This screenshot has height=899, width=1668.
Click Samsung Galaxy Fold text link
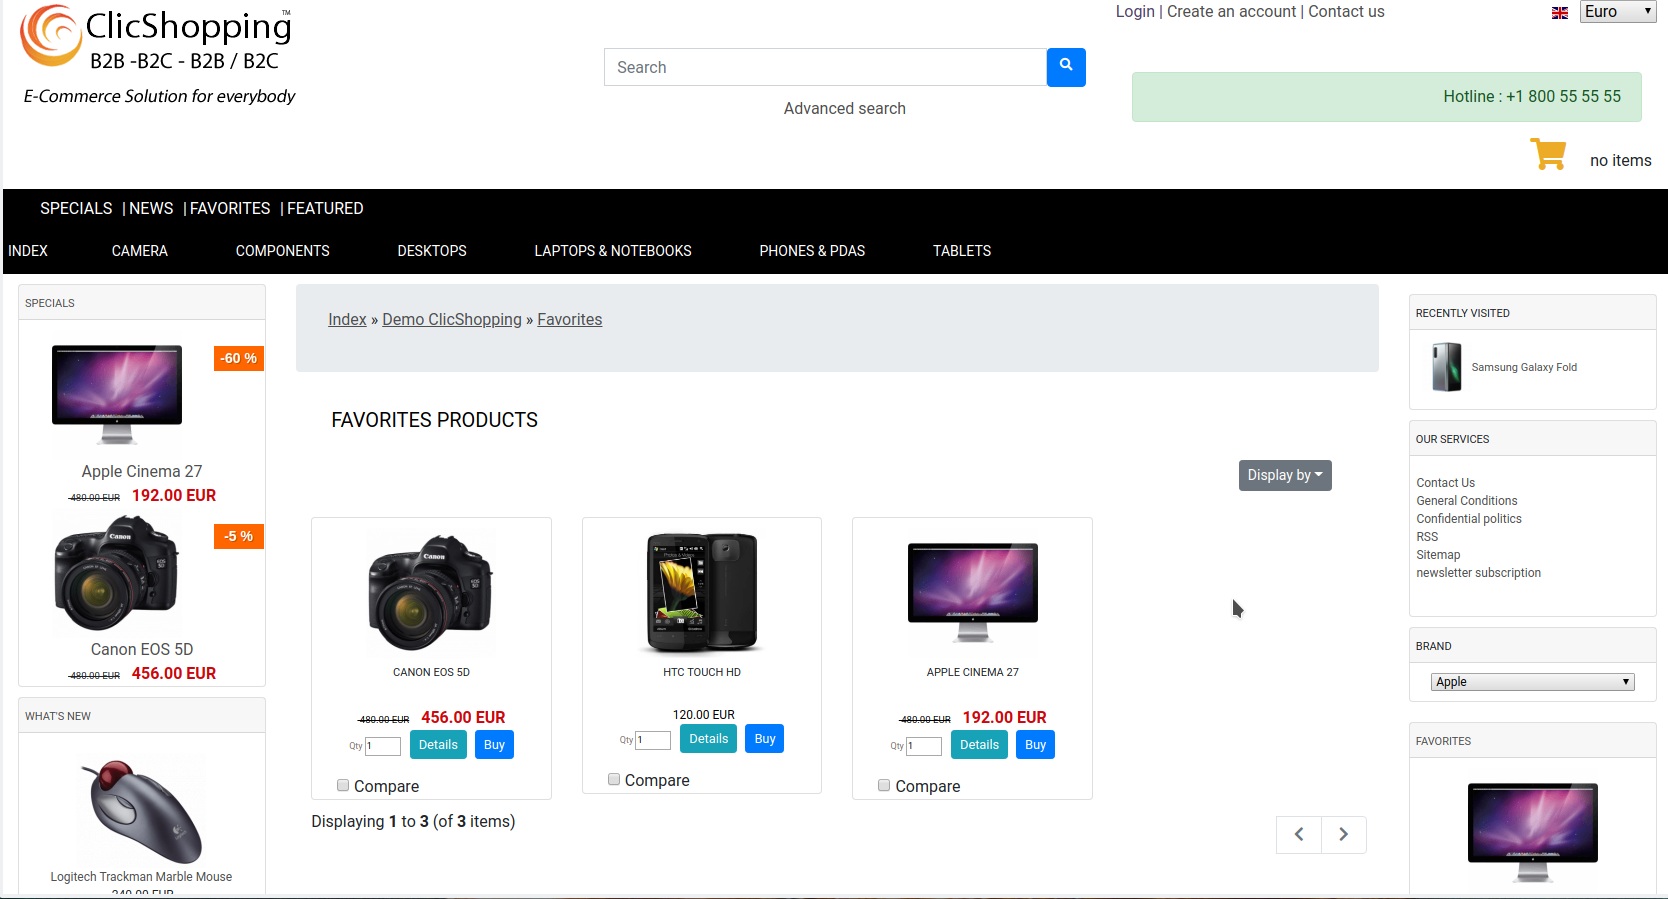1524,367
